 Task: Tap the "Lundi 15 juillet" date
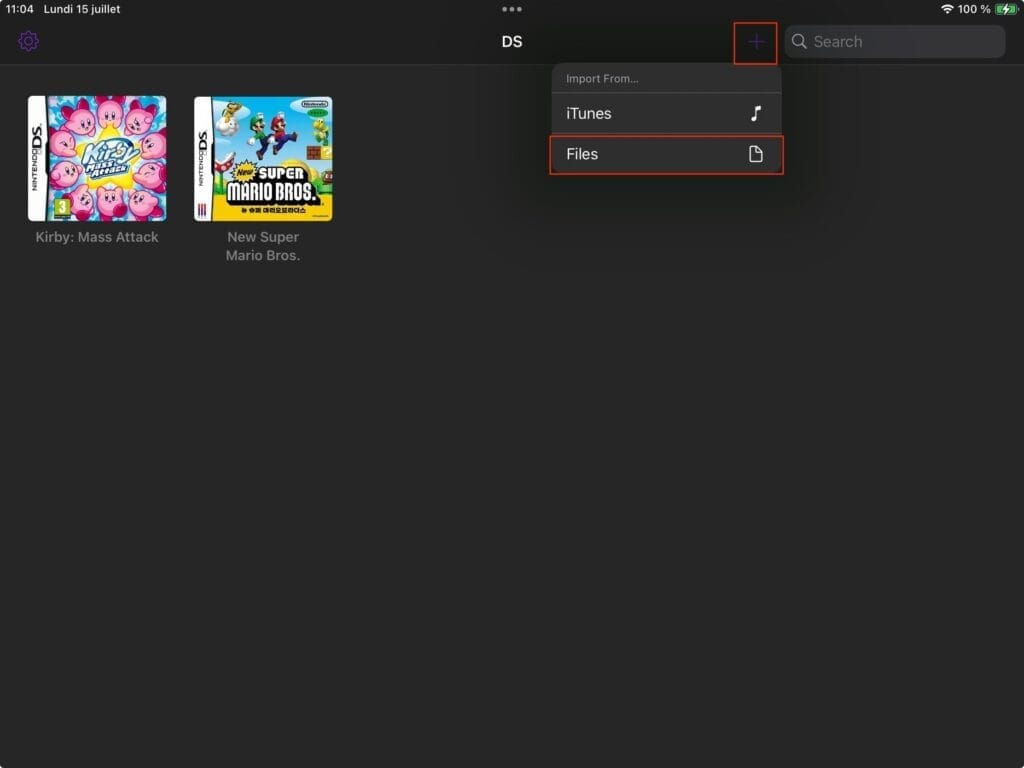pyautogui.click(x=82, y=9)
